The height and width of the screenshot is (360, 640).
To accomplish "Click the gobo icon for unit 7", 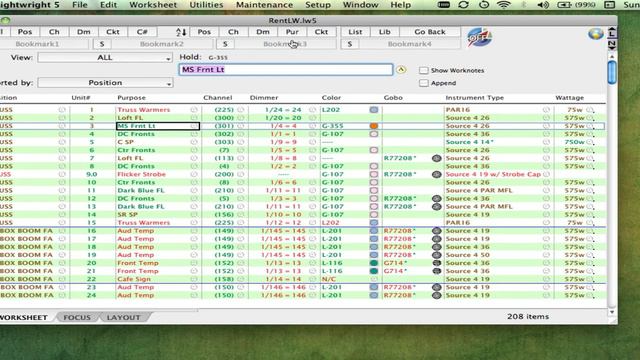I will click(x=437, y=158).
